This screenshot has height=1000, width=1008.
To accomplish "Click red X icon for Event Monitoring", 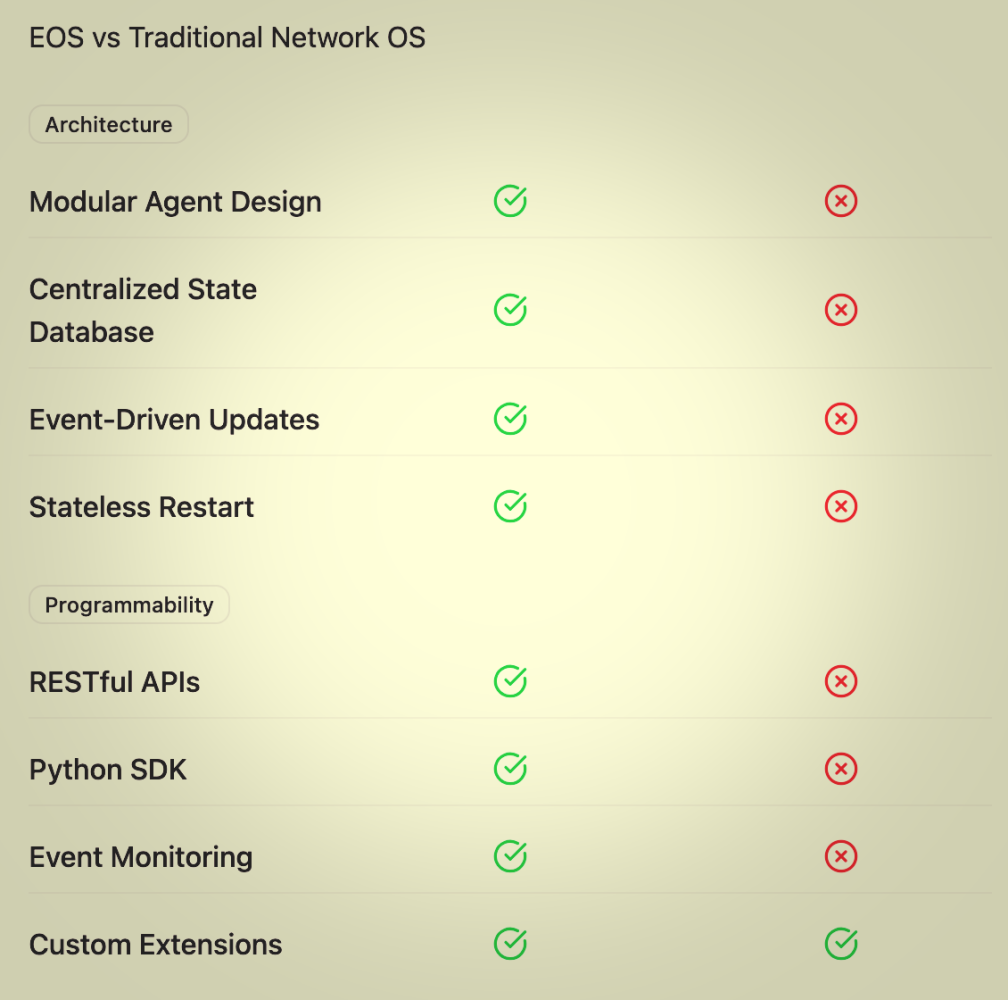I will [841, 857].
